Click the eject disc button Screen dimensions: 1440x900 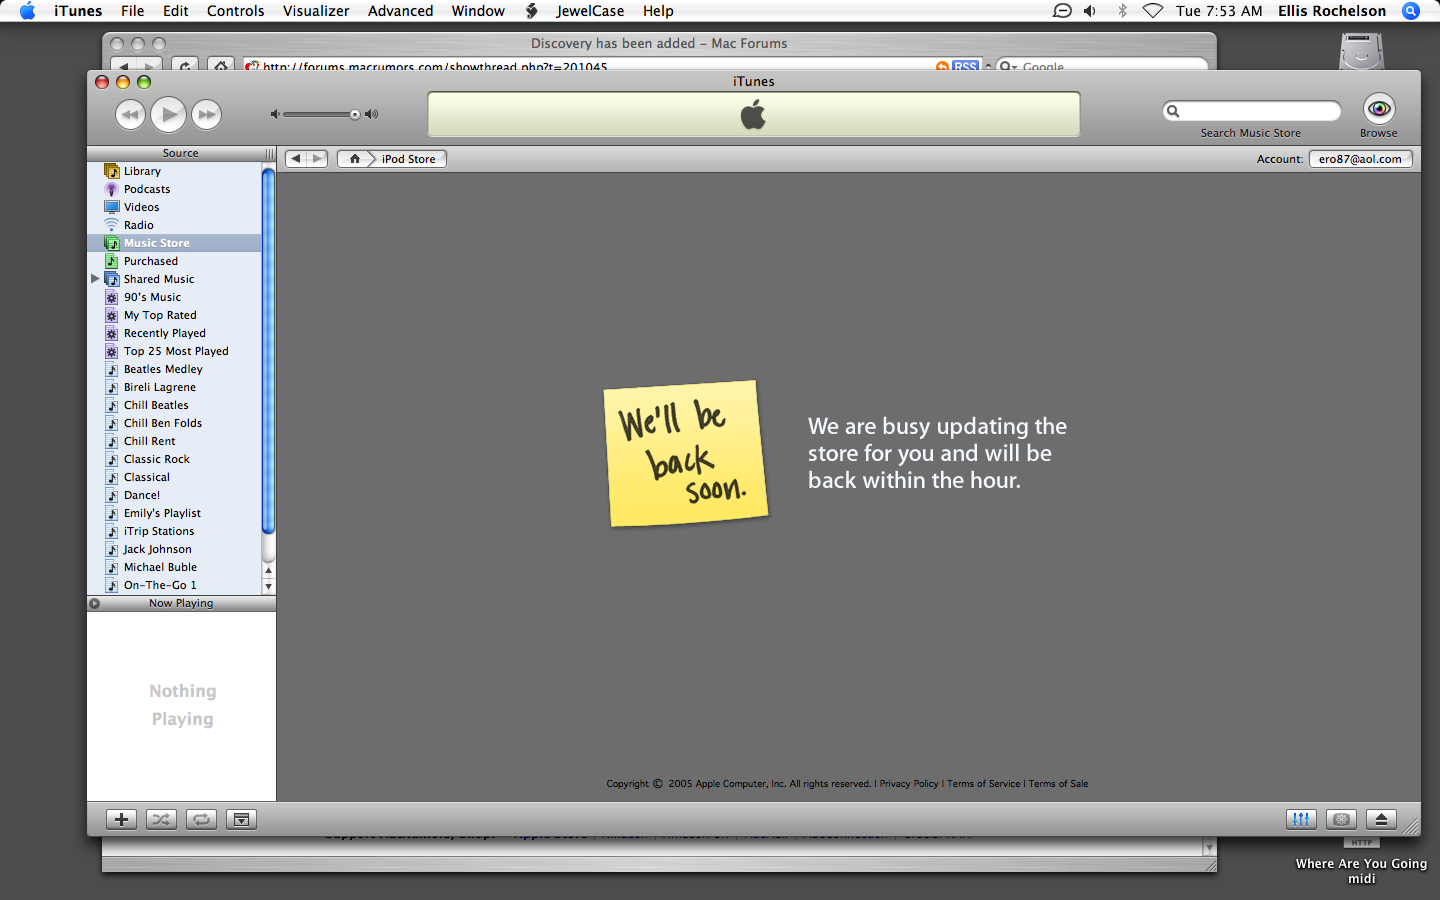pos(1381,819)
